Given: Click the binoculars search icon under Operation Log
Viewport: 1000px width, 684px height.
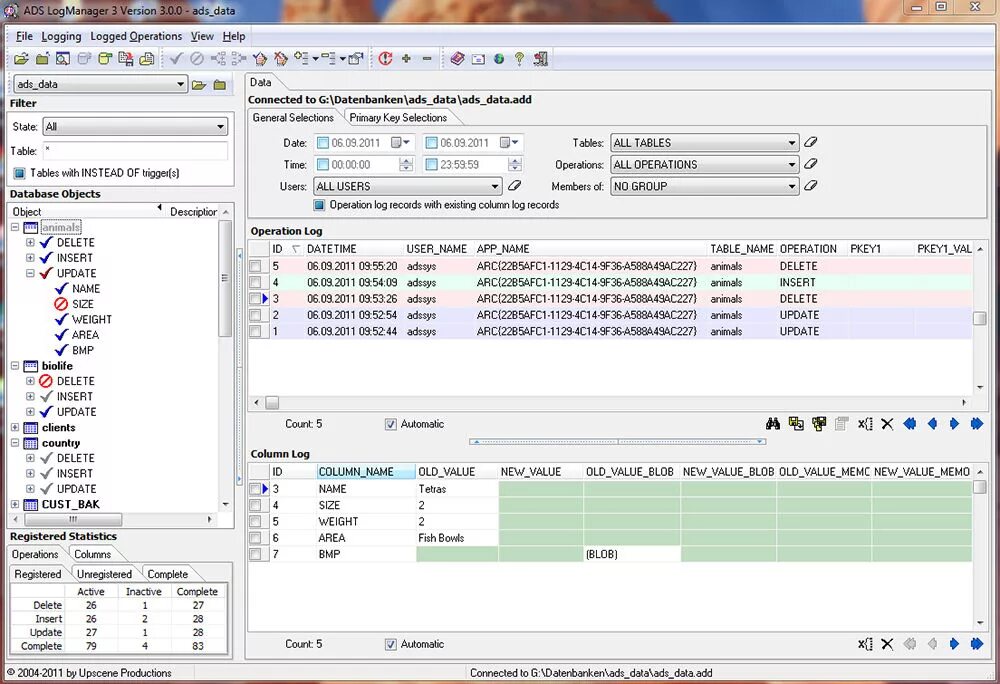Looking at the screenshot, I should (x=774, y=424).
